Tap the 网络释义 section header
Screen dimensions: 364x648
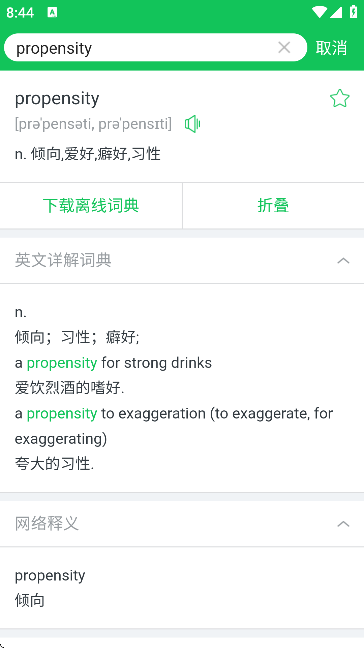pyautogui.click(x=182, y=524)
